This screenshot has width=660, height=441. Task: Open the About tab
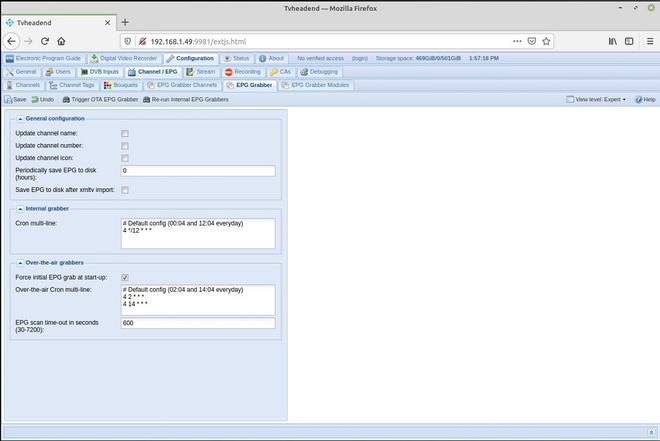pyautogui.click(x=271, y=58)
